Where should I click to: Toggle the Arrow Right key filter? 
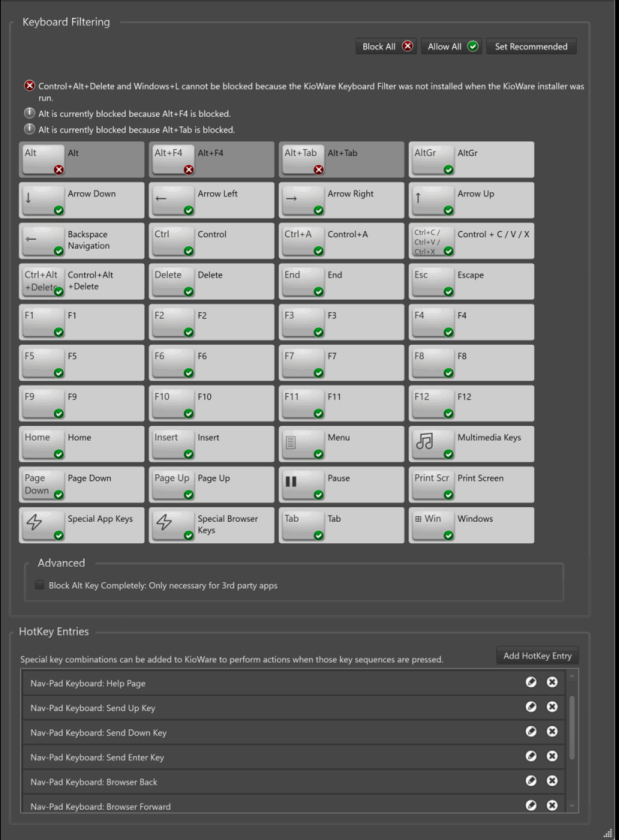[x=341, y=200]
